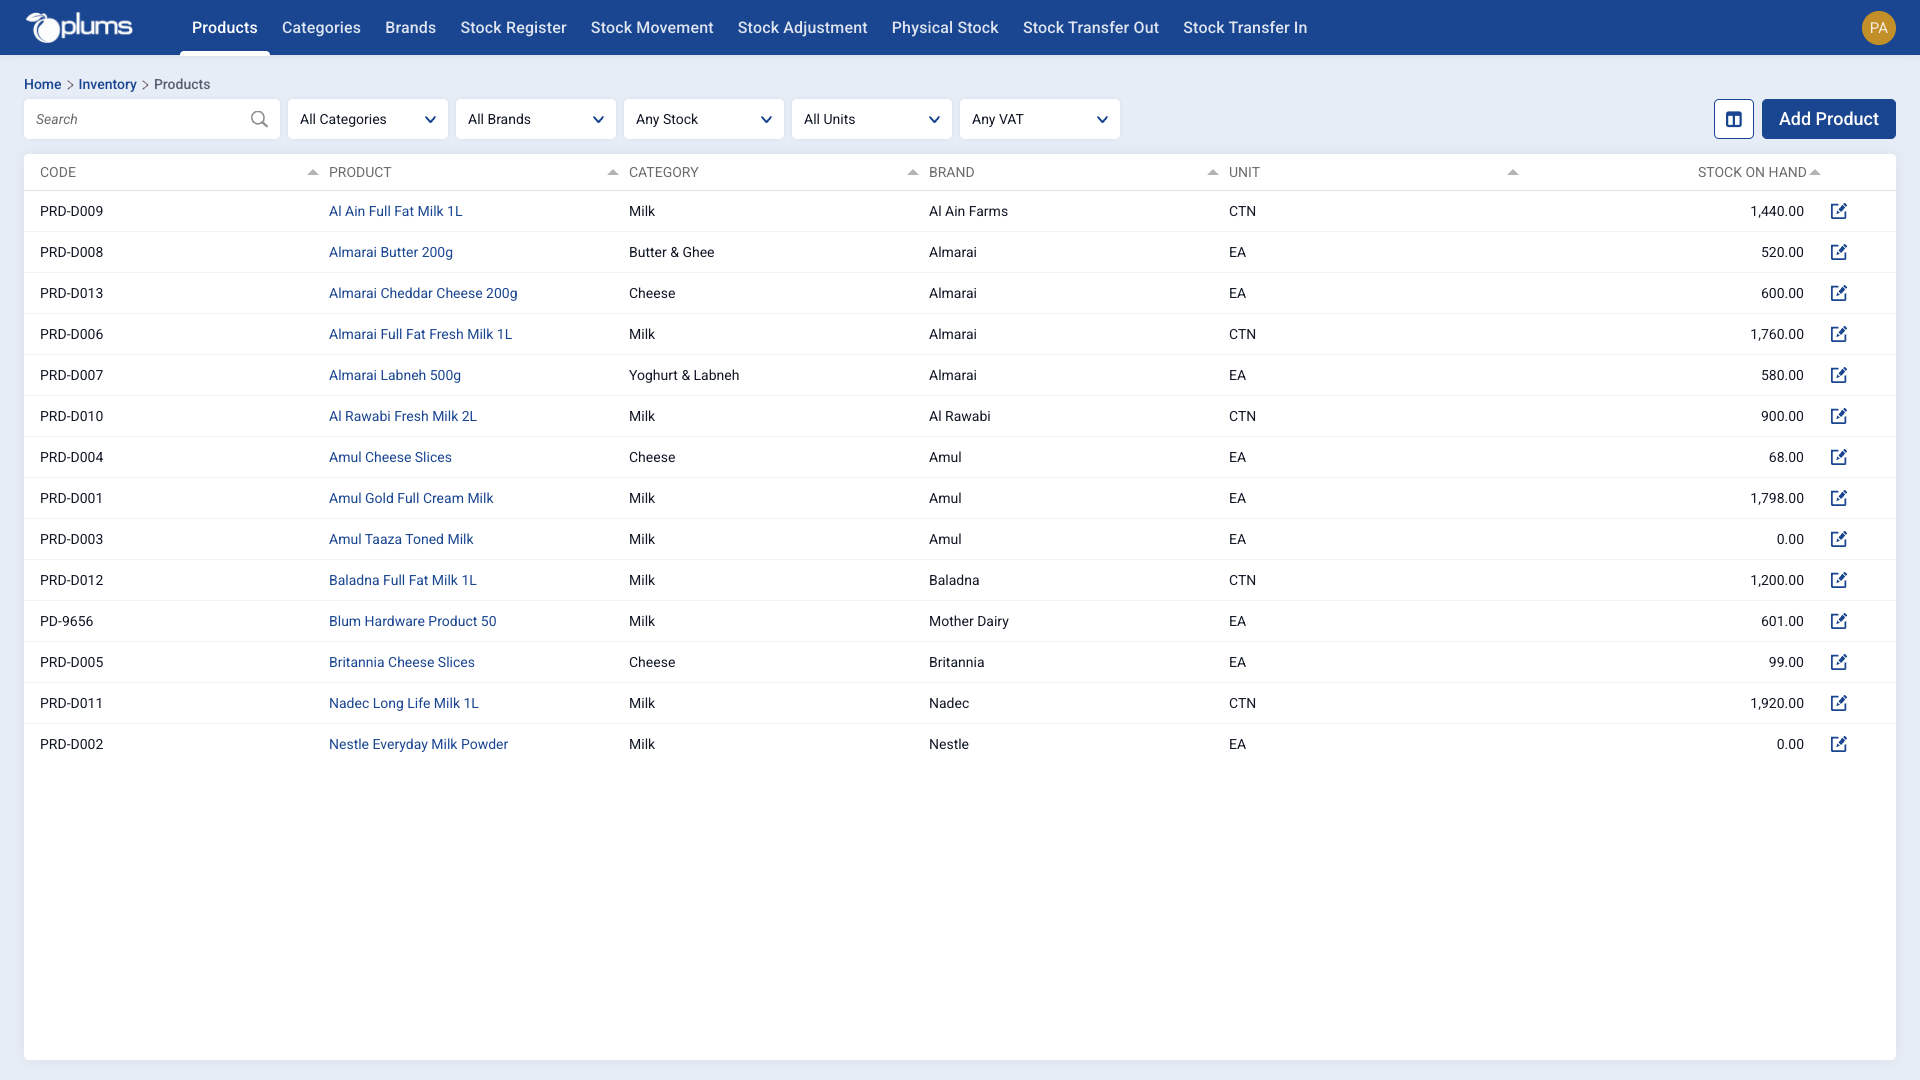1920x1080 pixels.
Task: Edit the Al Ain Full Fat Milk 1L row
Action: [x=1839, y=211]
